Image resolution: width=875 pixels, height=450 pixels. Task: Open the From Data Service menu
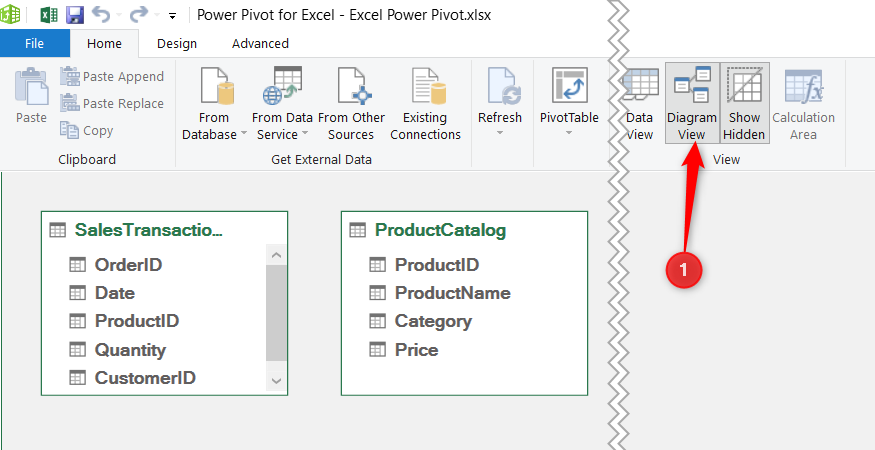(x=282, y=104)
